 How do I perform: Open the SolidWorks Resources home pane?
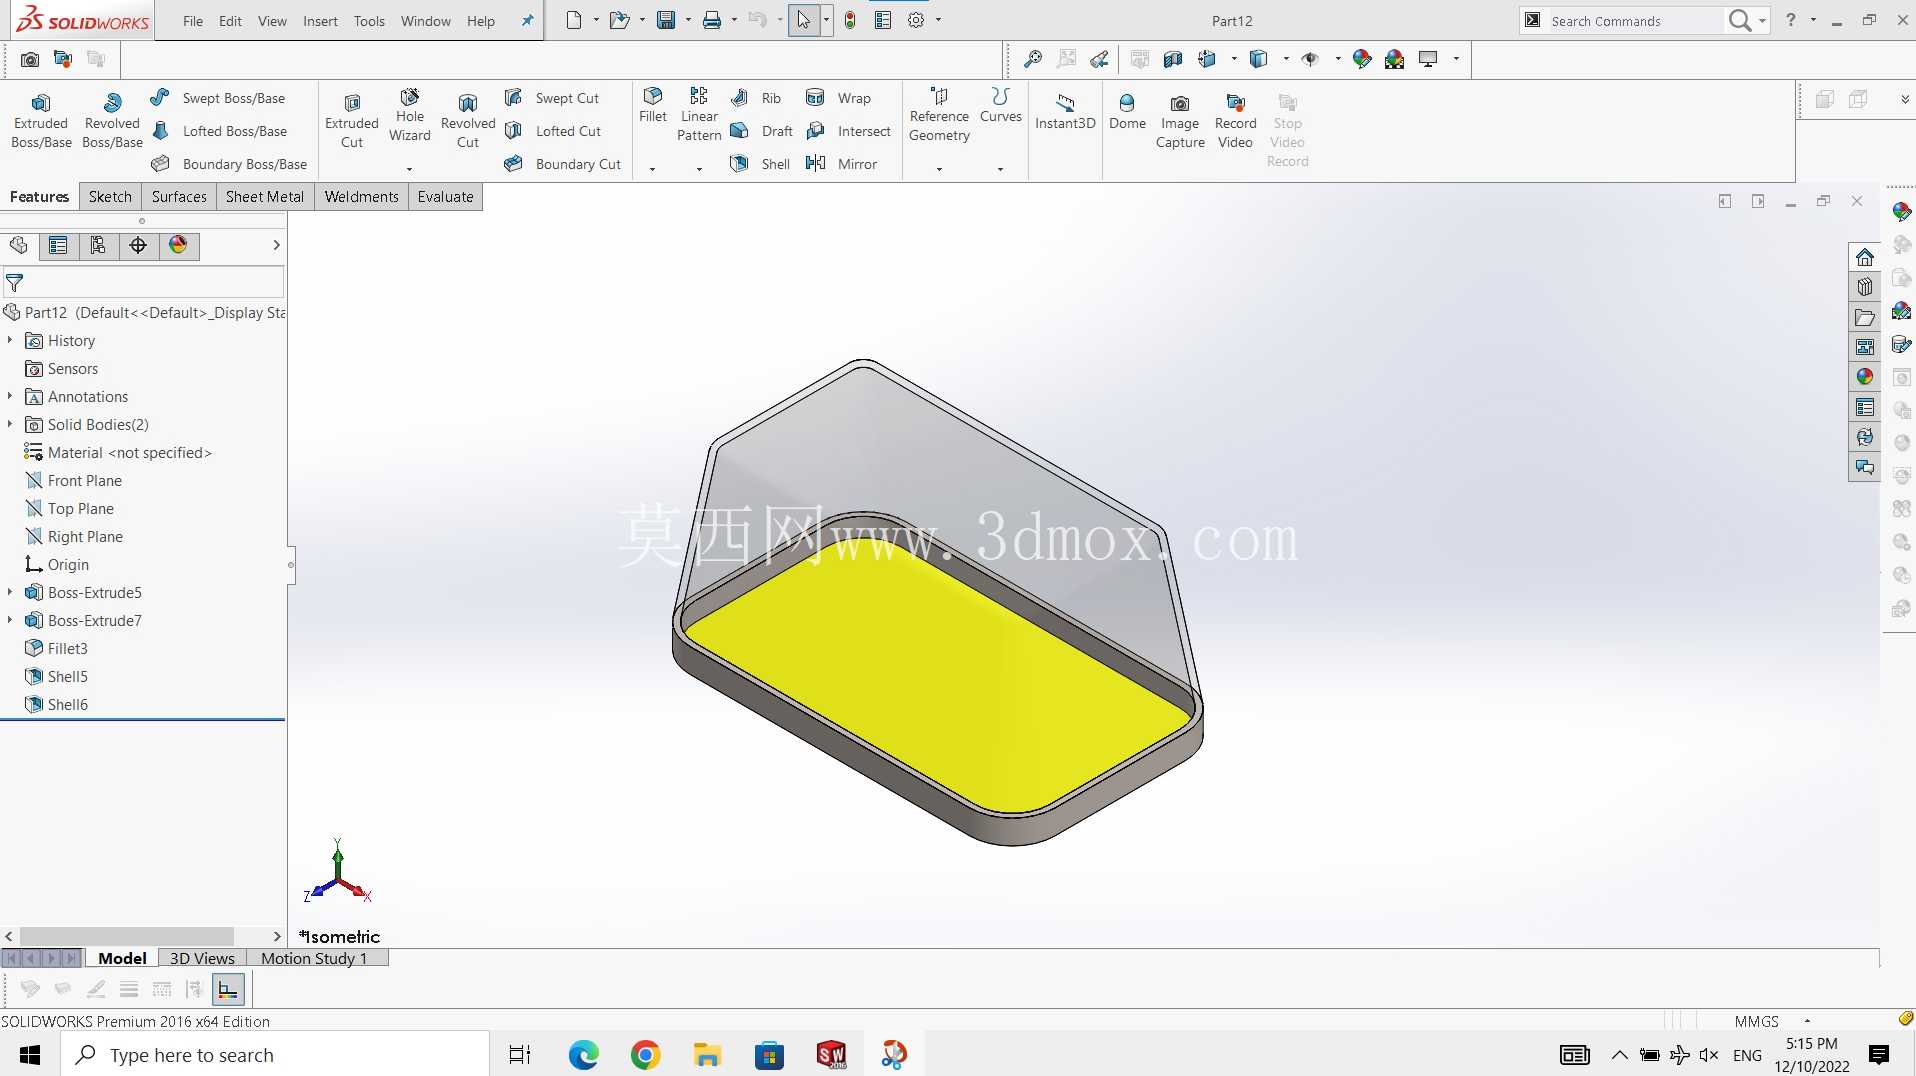[x=1865, y=257]
